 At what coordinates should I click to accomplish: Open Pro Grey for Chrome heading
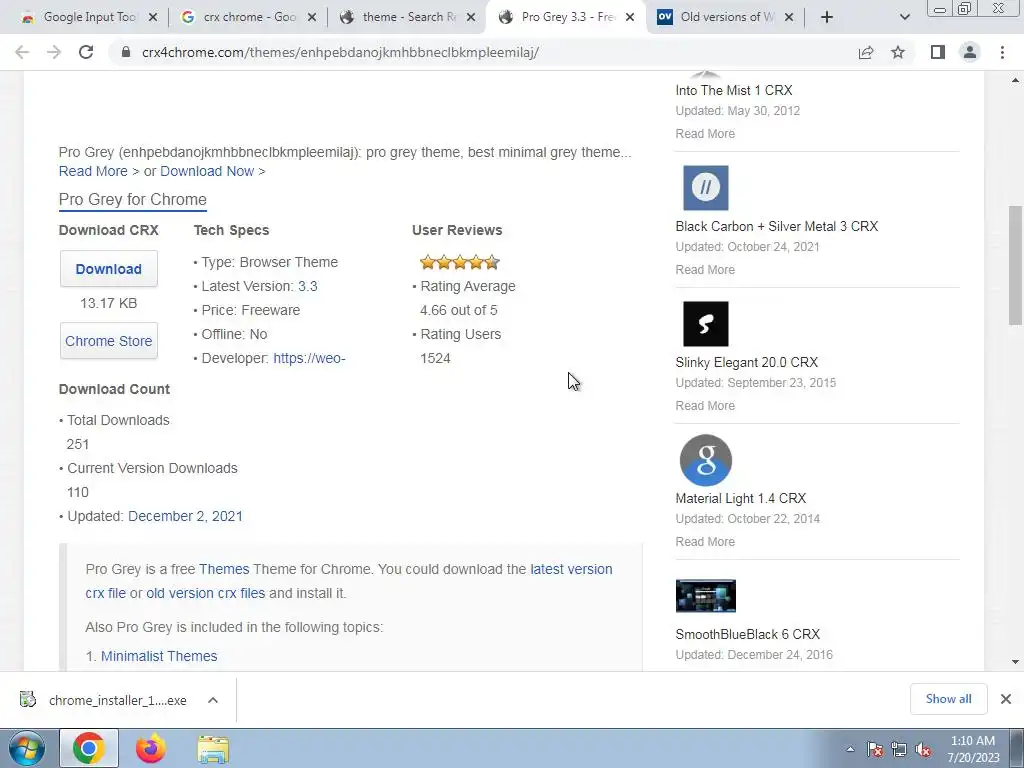(x=133, y=199)
